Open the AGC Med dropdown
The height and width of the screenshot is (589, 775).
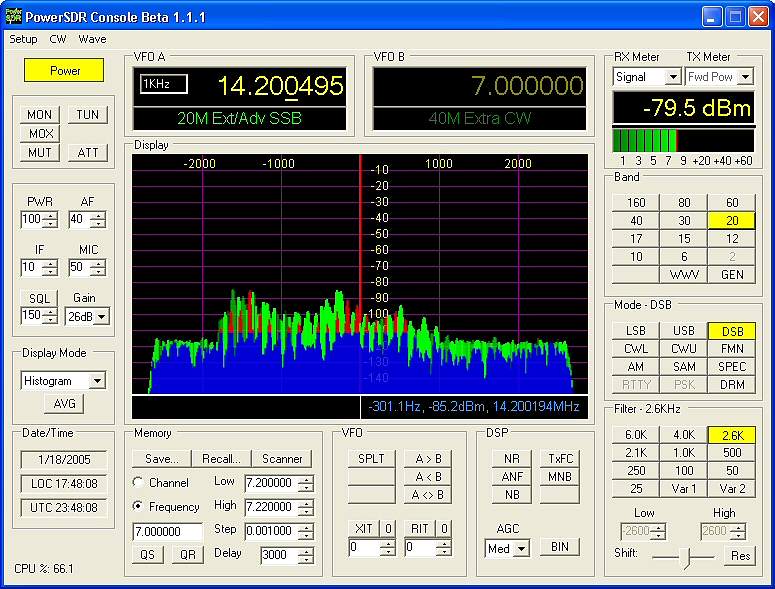(x=521, y=549)
